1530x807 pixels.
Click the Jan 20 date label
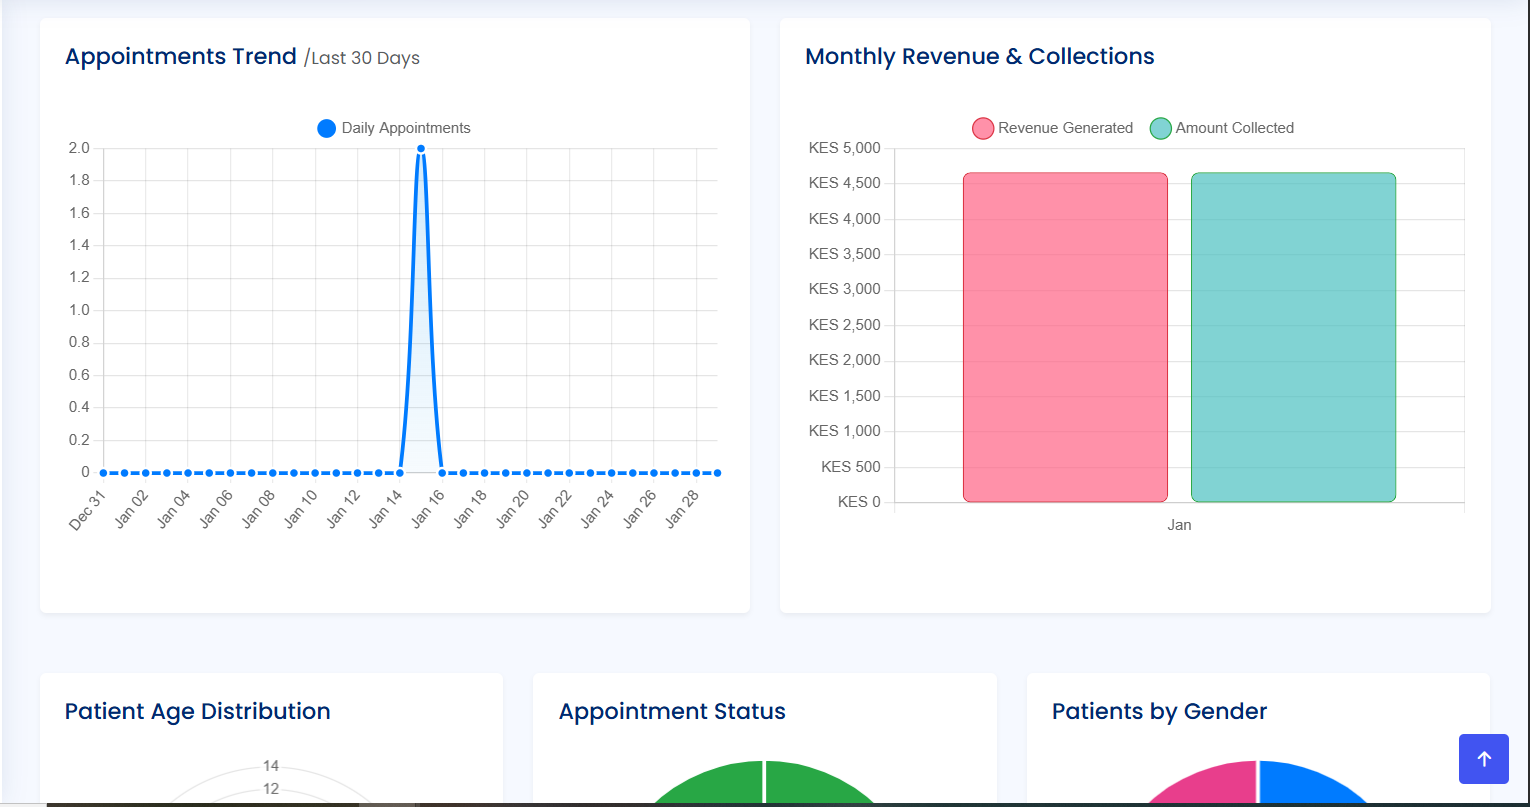[511, 509]
